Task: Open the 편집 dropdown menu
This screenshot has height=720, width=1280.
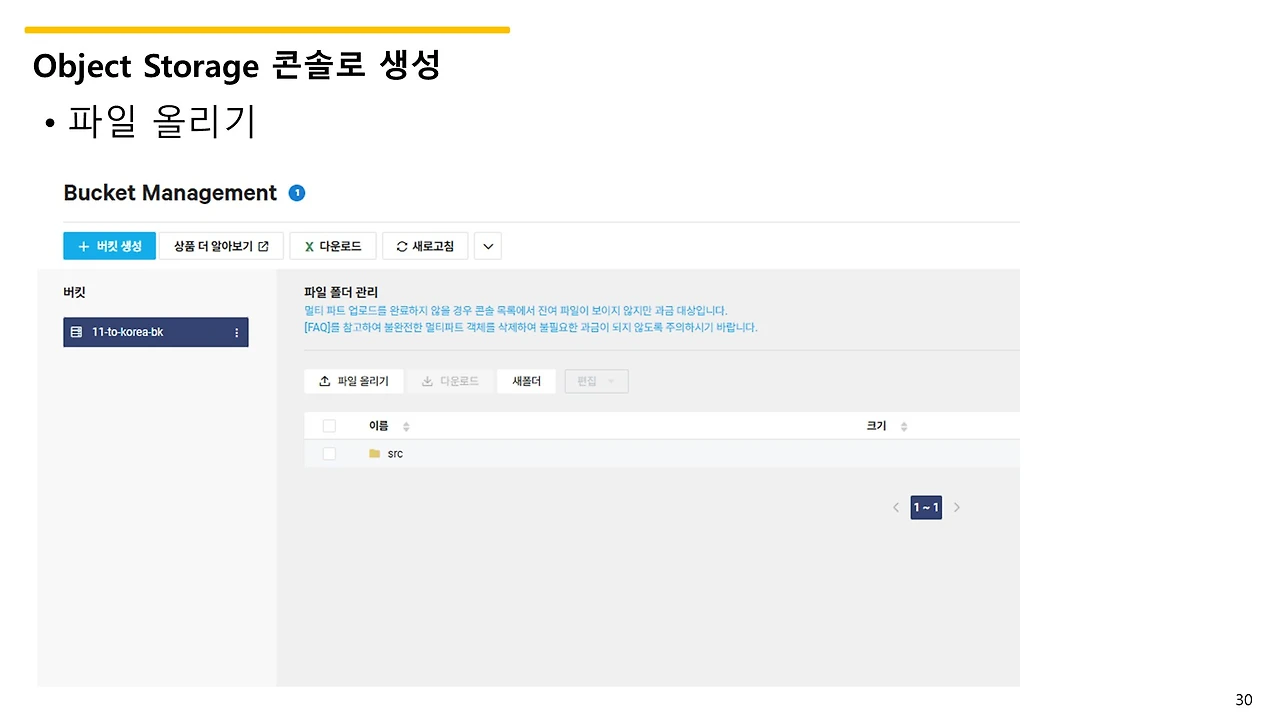Action: tap(596, 380)
